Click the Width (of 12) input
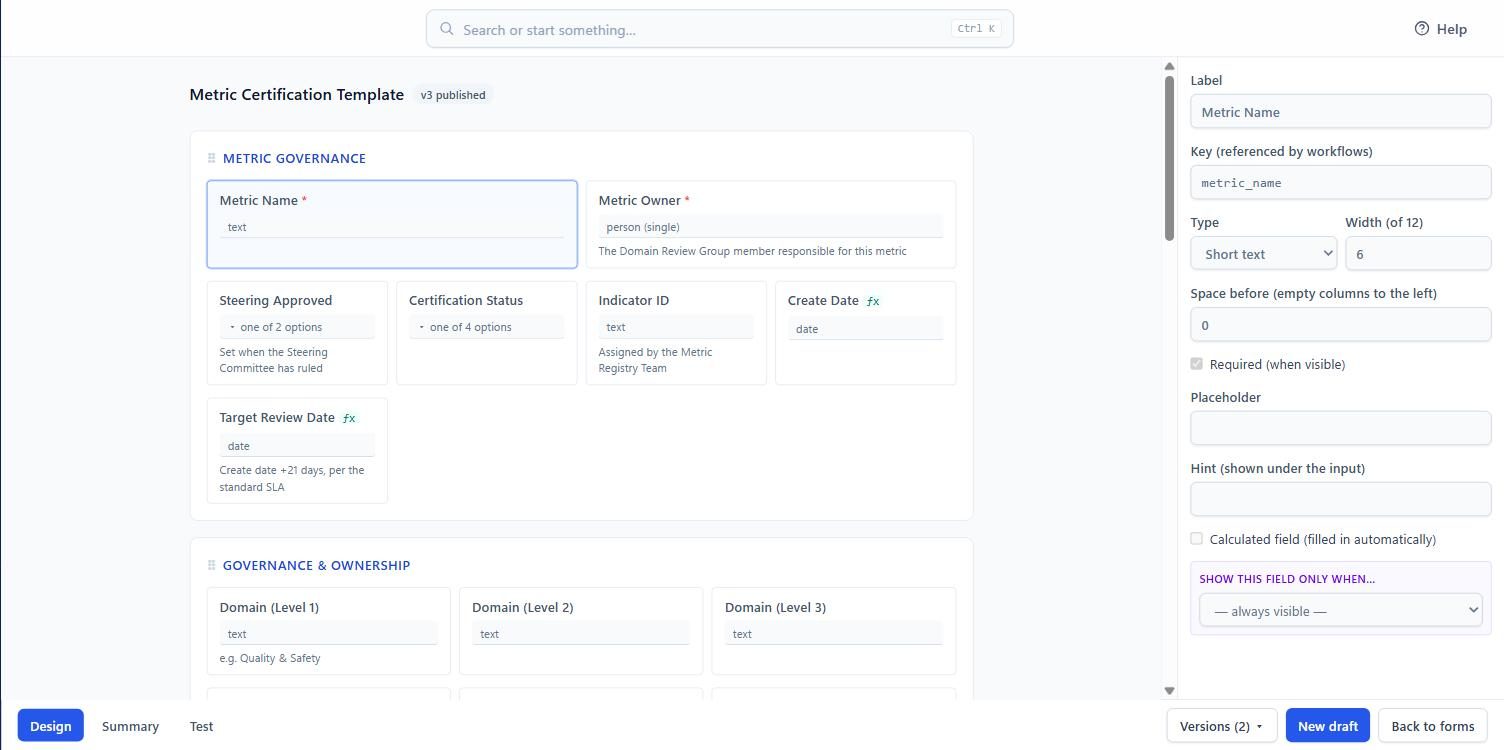1504x750 pixels. tap(1418, 254)
